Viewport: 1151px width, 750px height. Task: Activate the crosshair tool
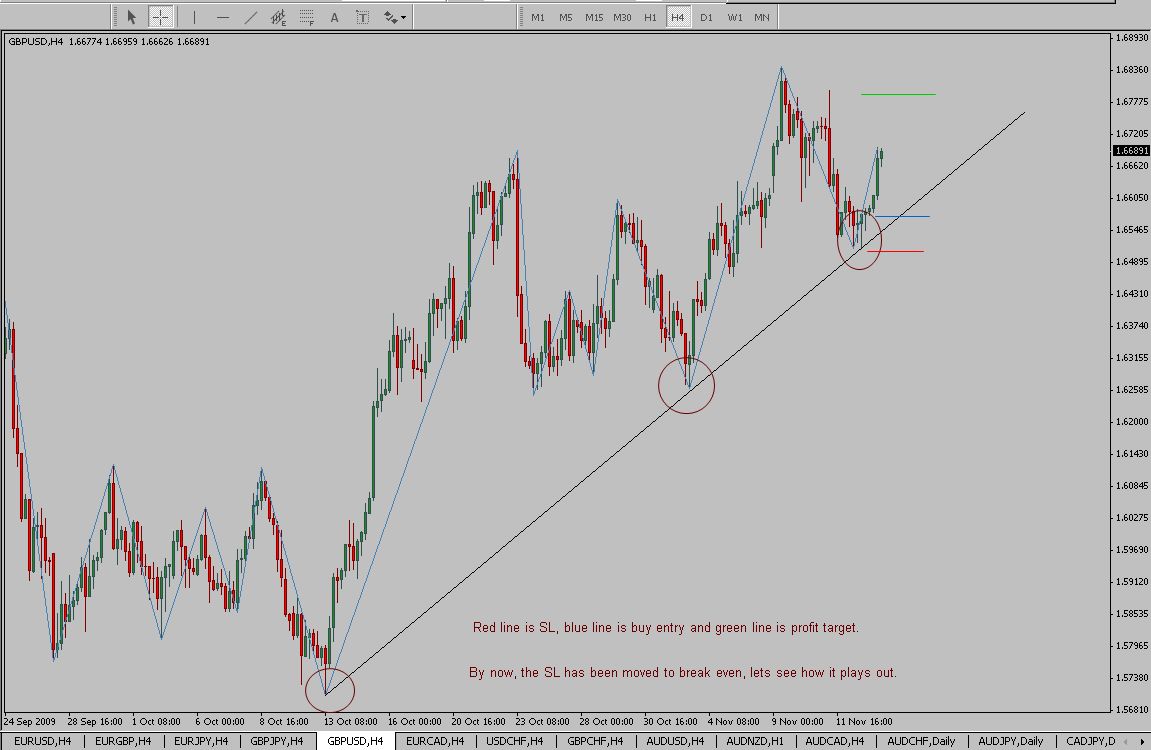[x=160, y=17]
